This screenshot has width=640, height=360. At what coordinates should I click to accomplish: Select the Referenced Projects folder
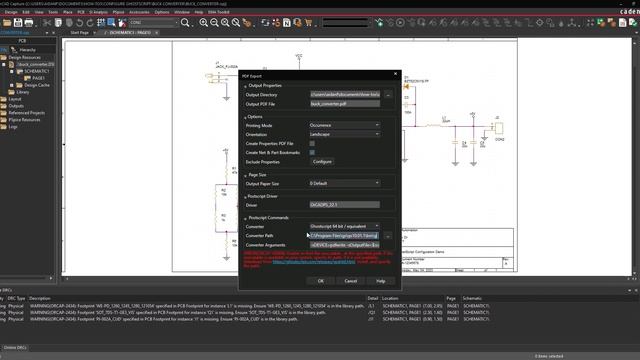[x=27, y=113]
